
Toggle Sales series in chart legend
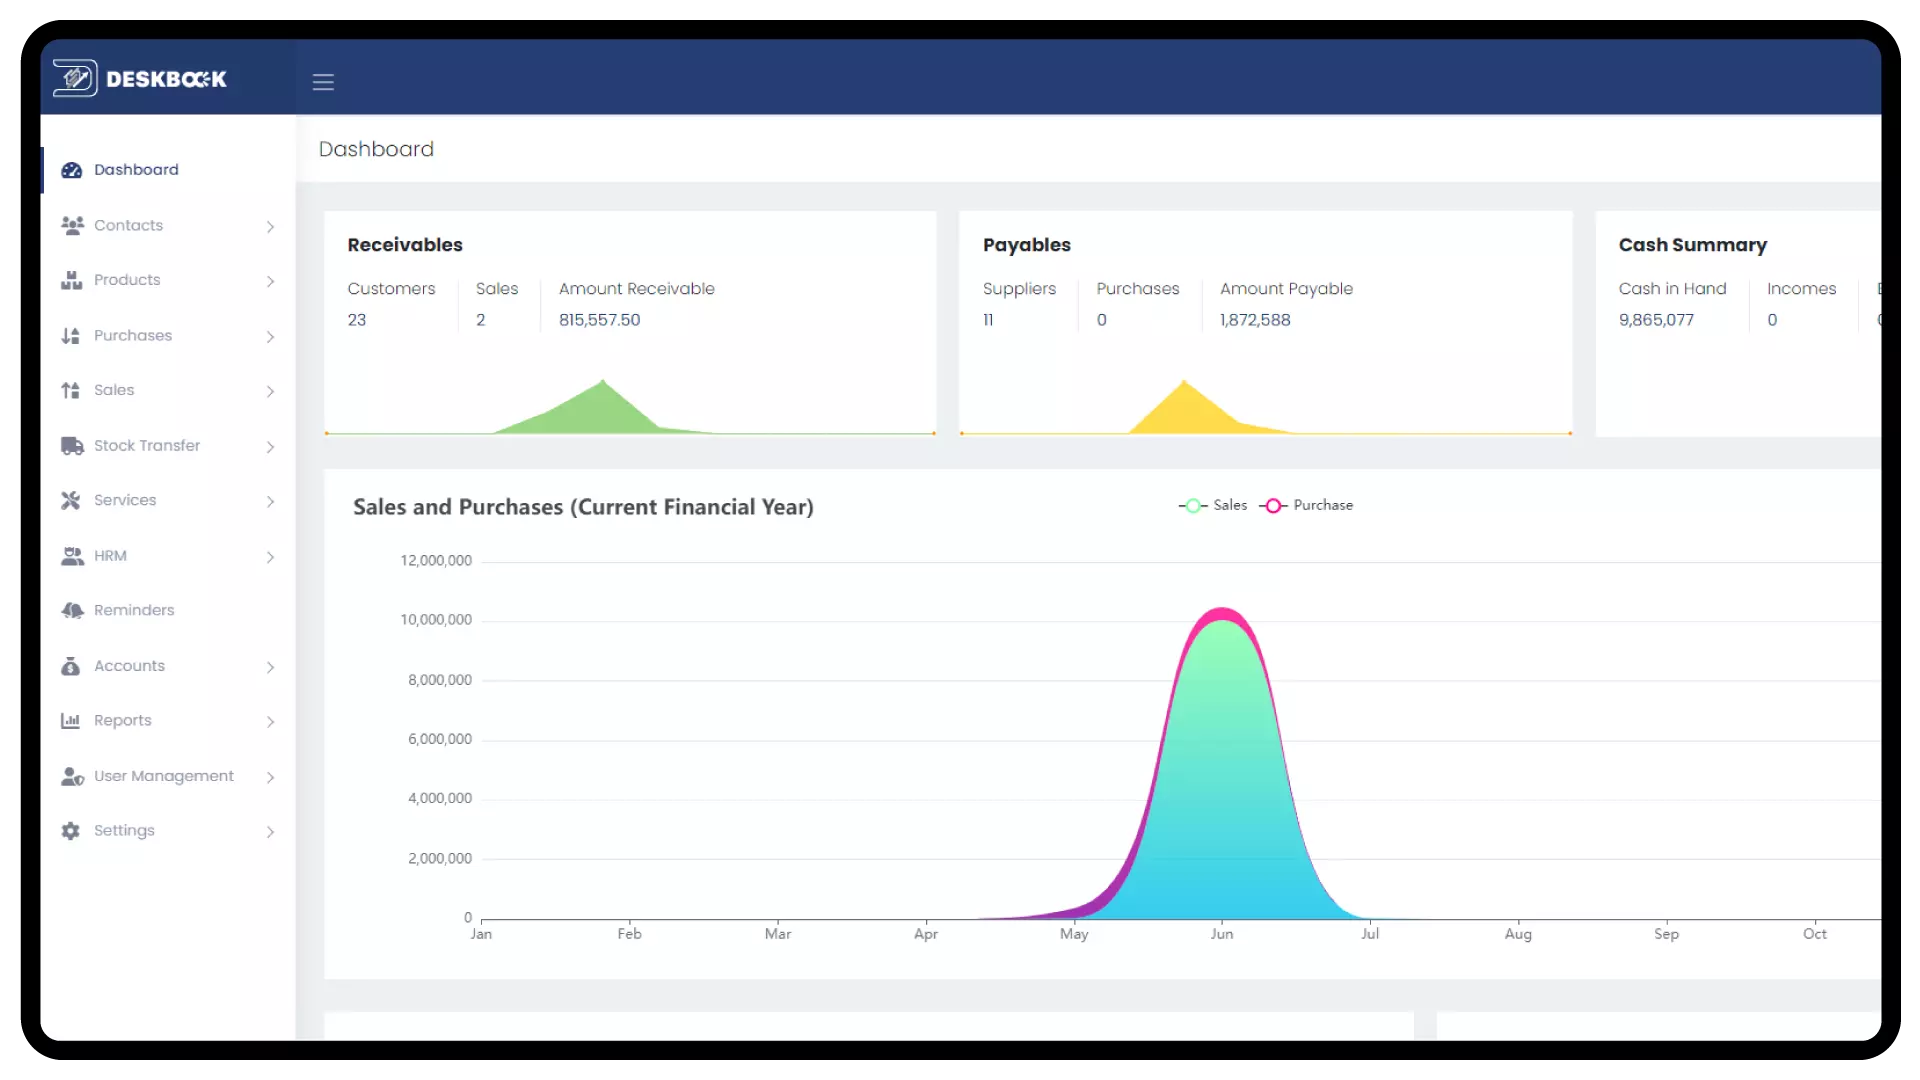1213,506
